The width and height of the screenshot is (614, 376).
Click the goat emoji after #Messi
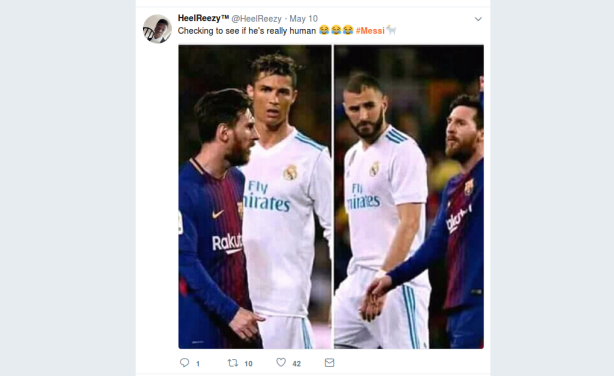coord(391,30)
